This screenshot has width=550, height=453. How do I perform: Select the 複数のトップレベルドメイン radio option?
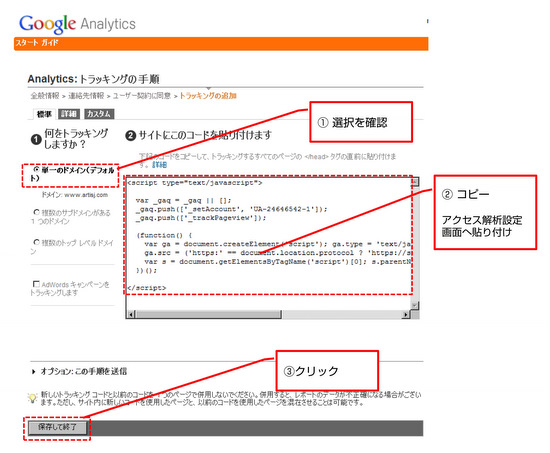tap(36, 242)
